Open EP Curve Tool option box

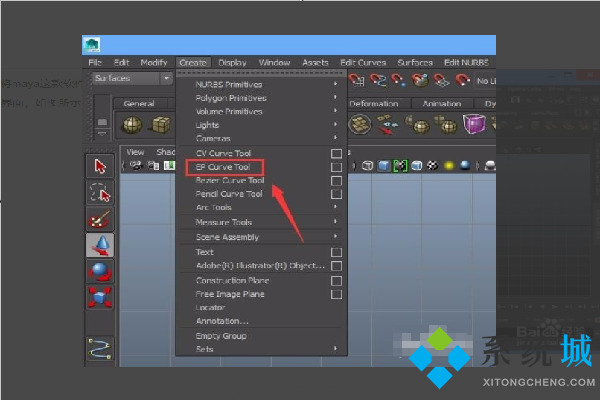tap(337, 167)
